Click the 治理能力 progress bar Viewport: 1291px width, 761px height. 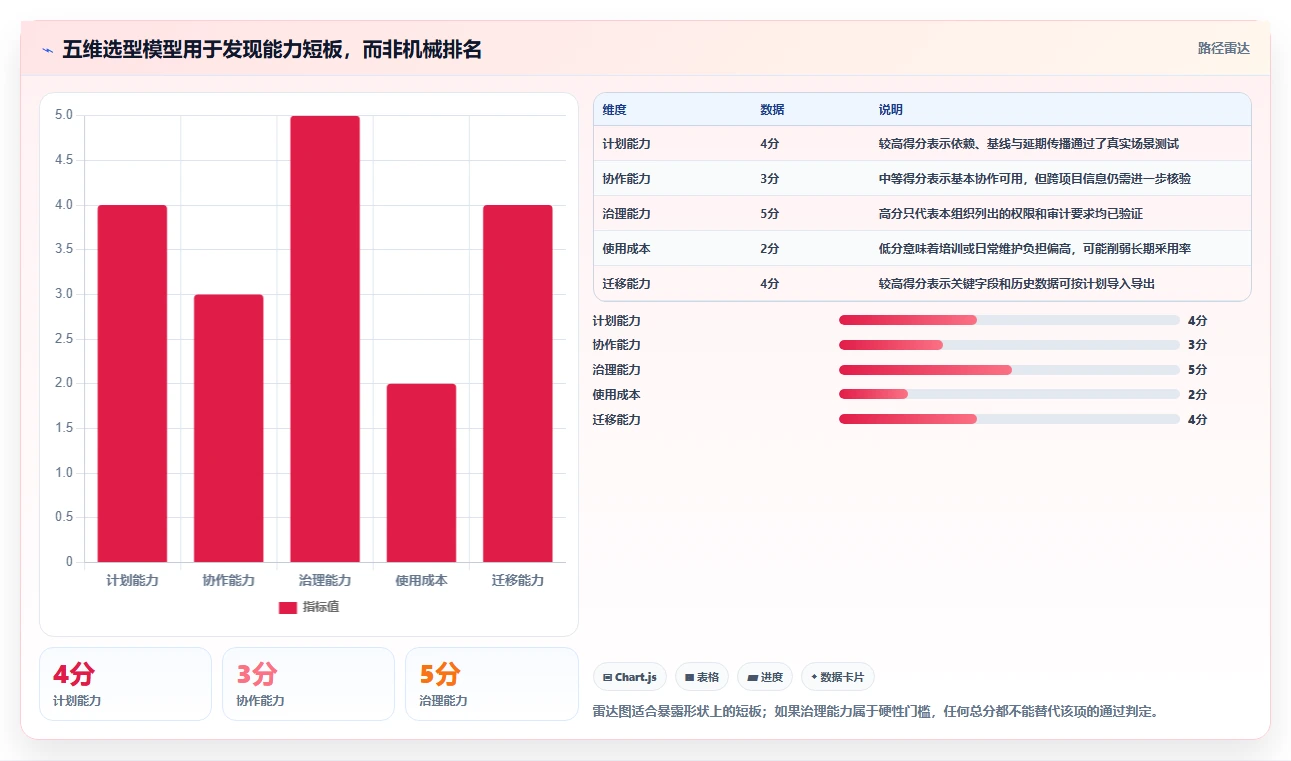pyautogui.click(x=1009, y=370)
